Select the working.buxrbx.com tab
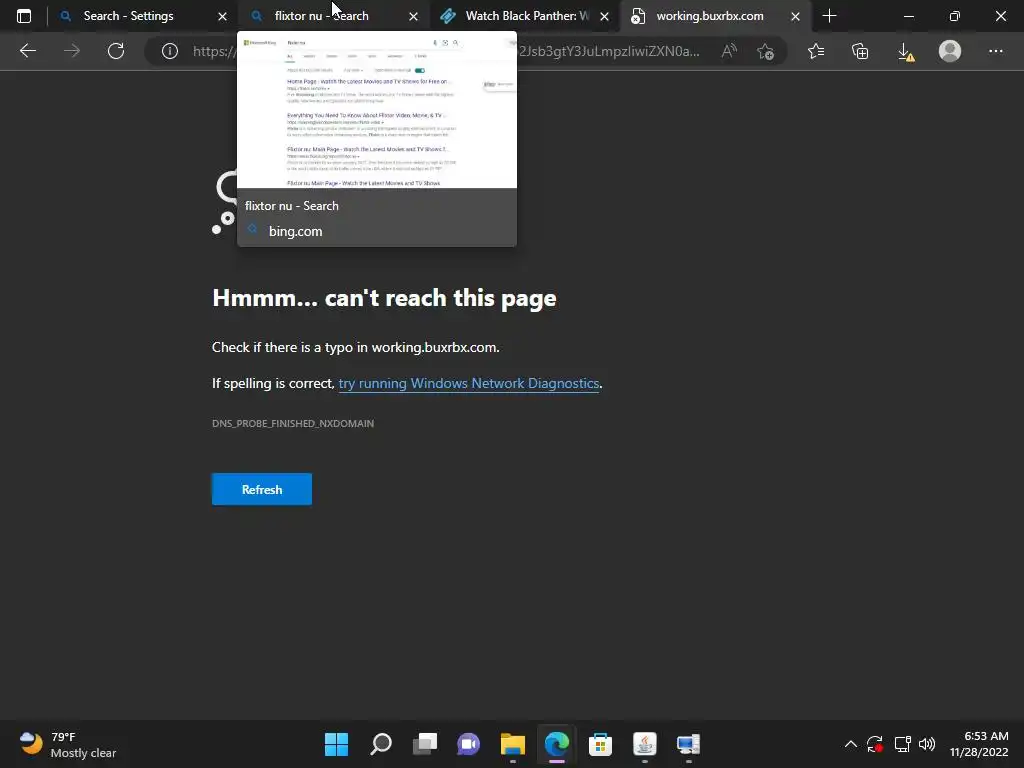 click(x=715, y=16)
